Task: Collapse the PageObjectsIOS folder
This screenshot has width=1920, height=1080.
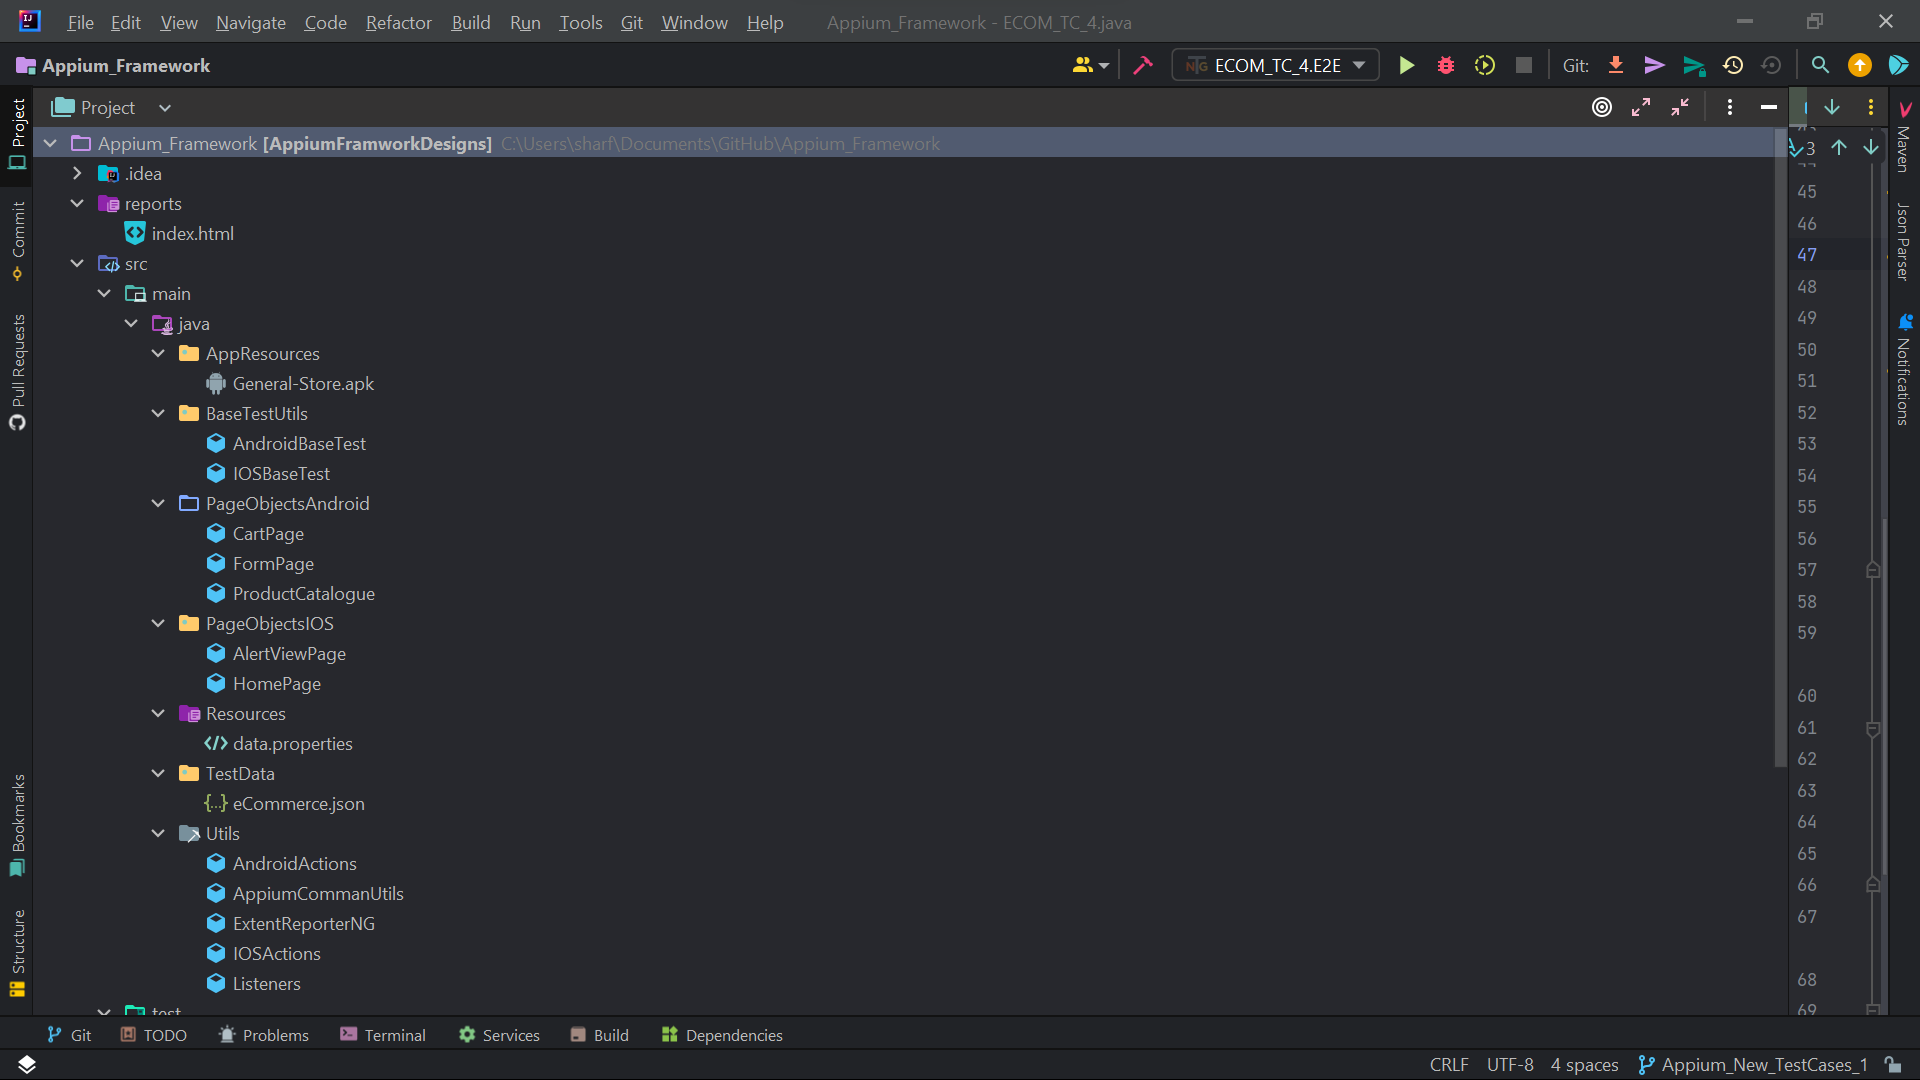Action: tap(157, 623)
